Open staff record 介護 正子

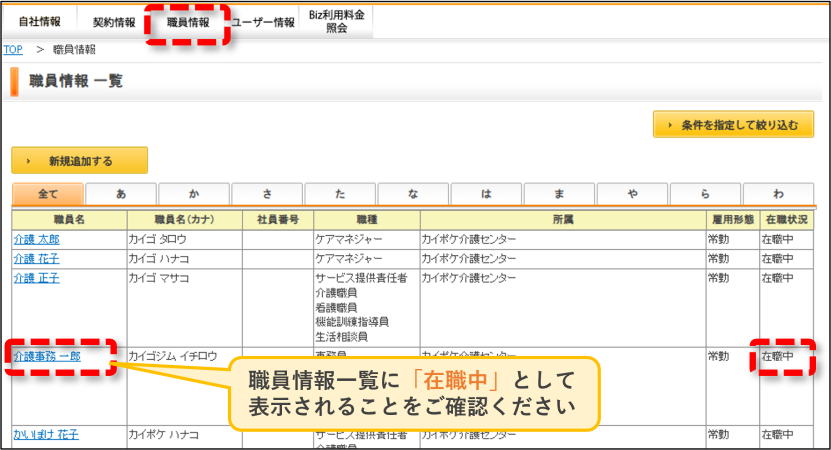coord(37,278)
